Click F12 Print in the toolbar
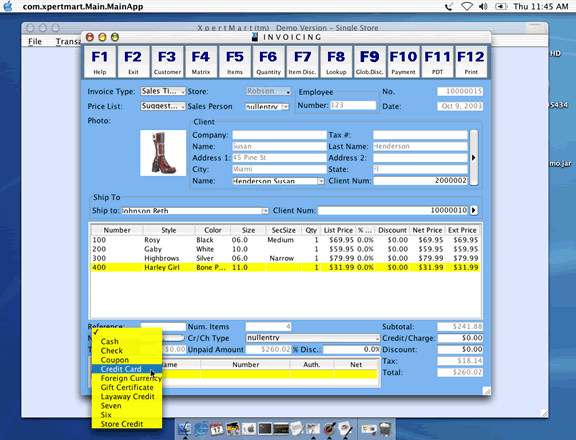This screenshot has width=576, height=440. 471,62
